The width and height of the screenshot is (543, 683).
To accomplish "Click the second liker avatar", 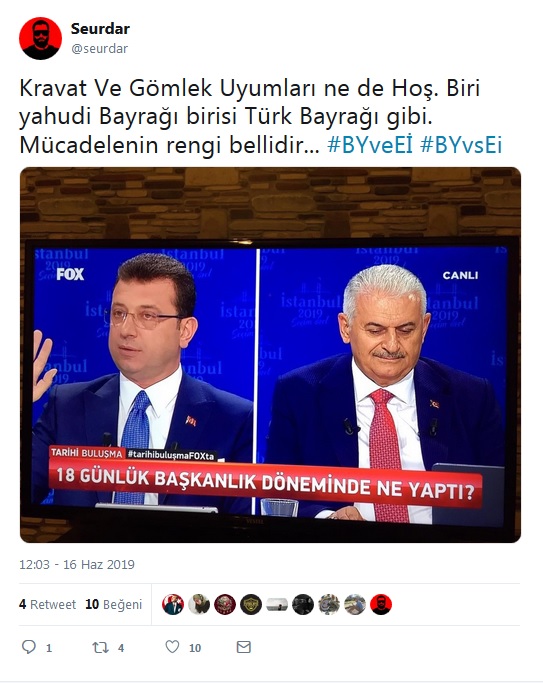I will coord(199,605).
